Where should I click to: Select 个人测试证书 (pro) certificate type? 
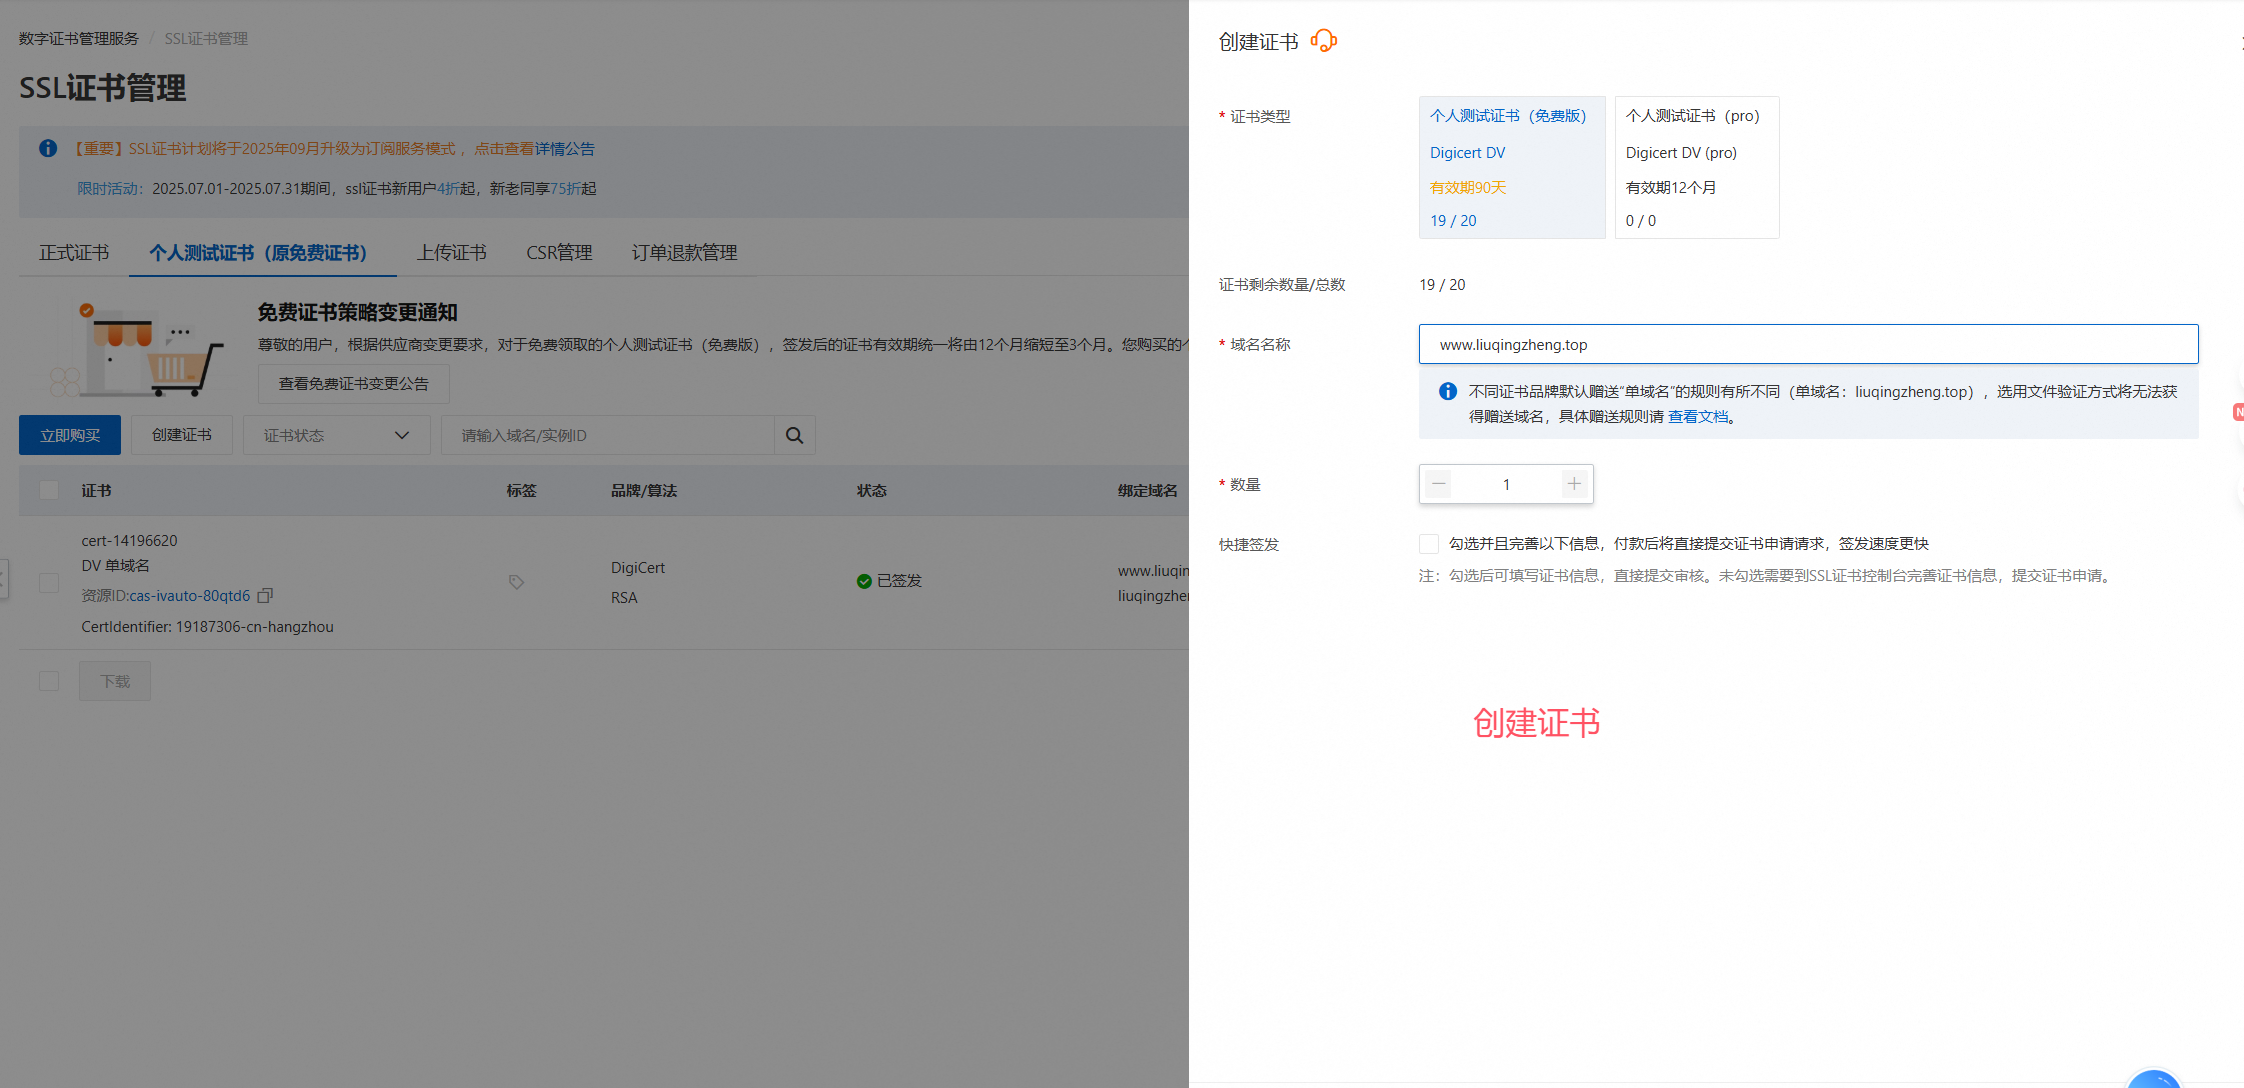point(1696,167)
